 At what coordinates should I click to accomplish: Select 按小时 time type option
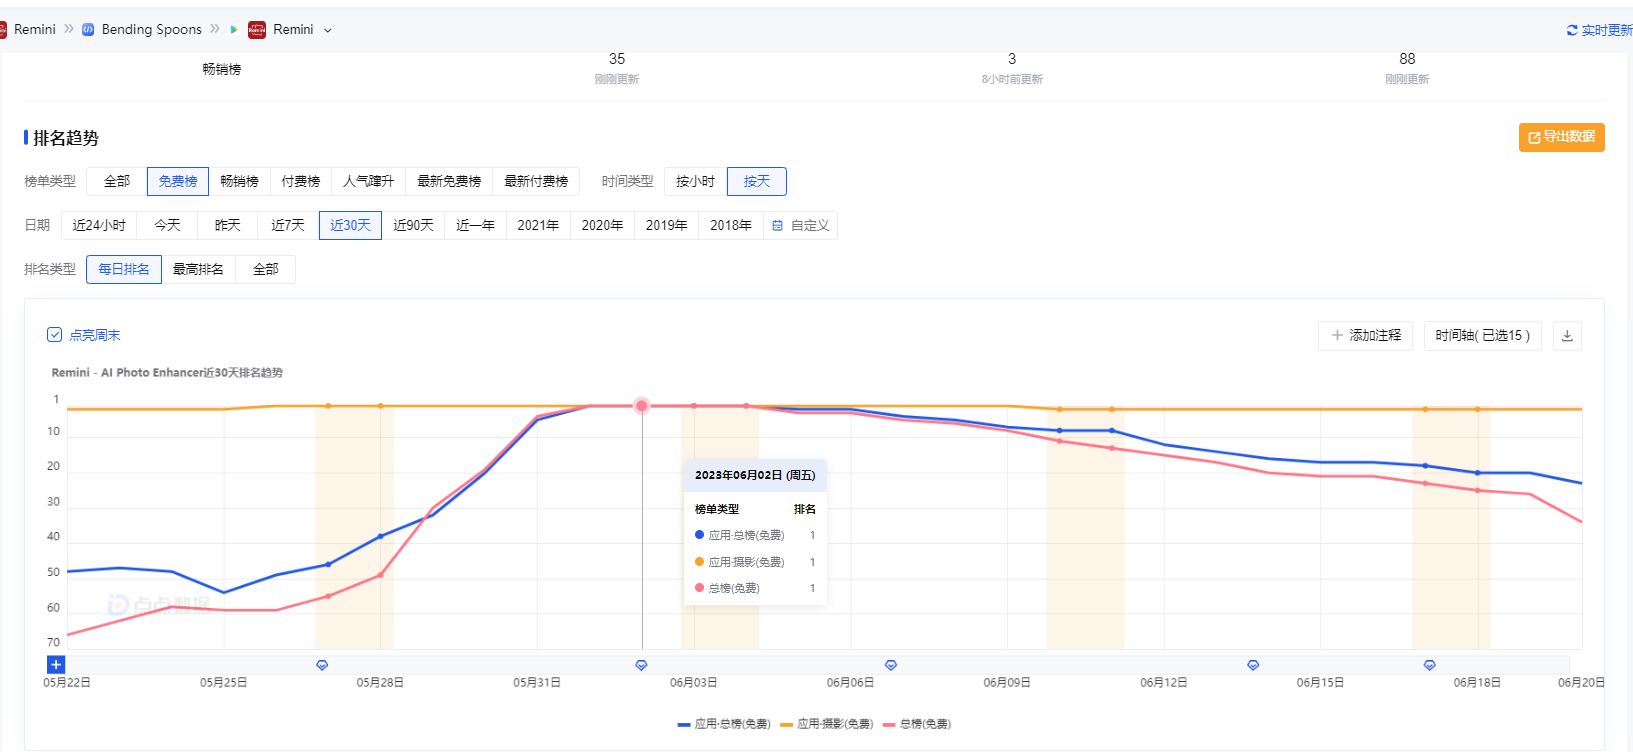coord(695,182)
